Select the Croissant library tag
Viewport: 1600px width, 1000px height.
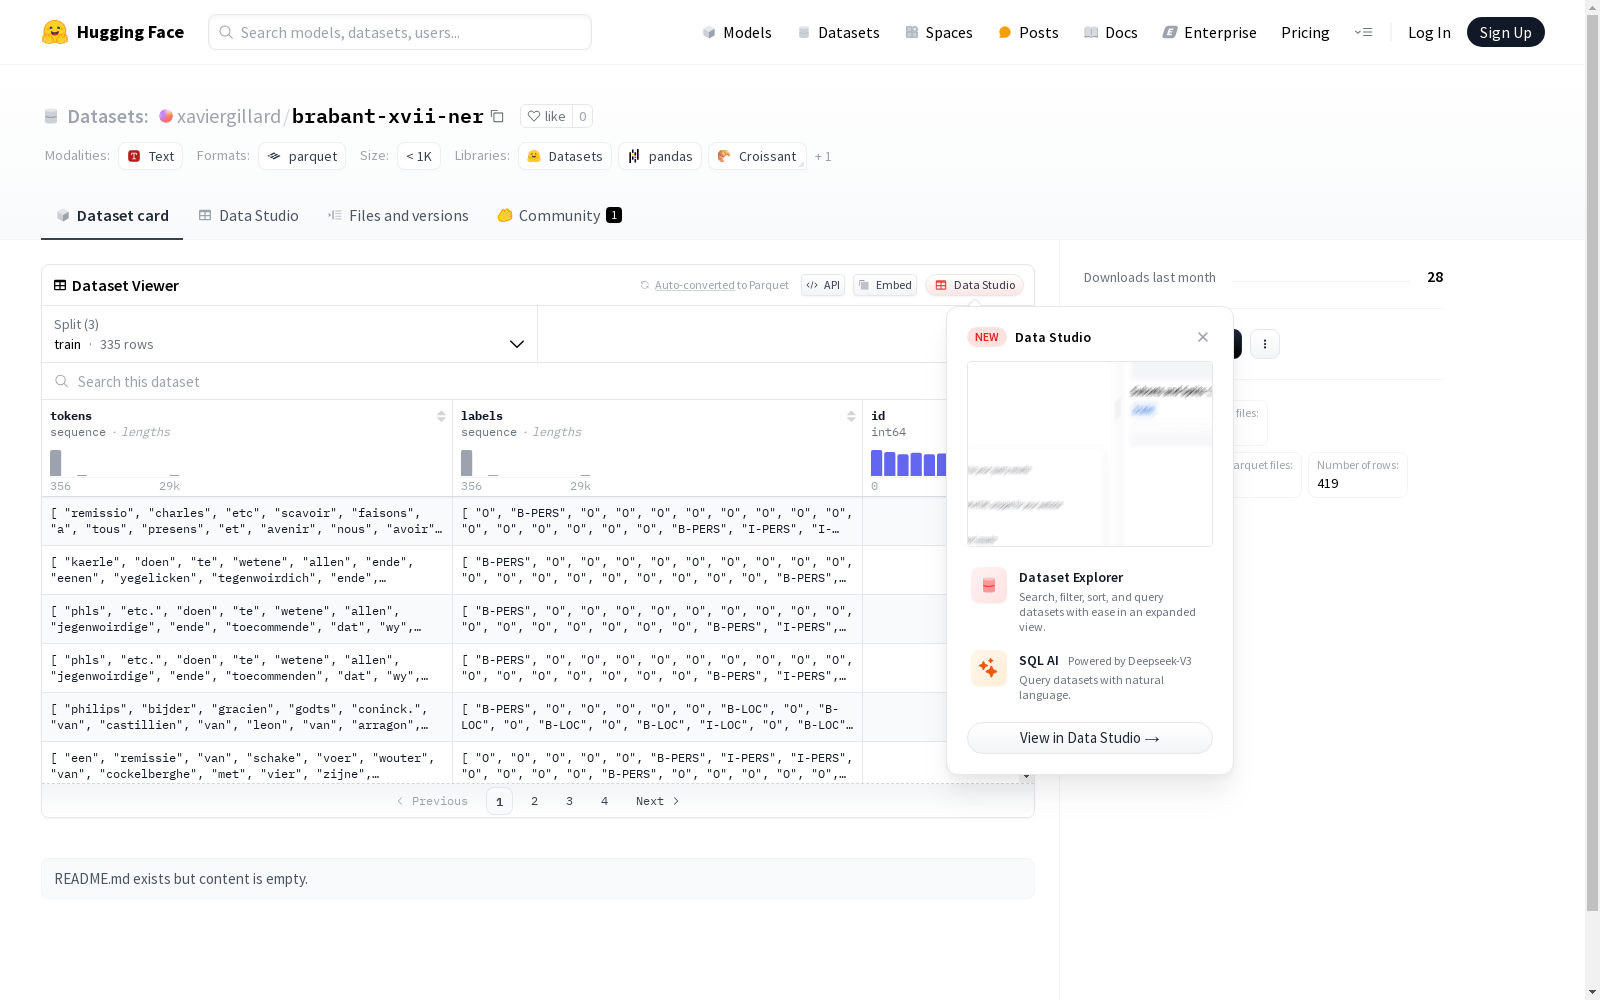point(757,156)
